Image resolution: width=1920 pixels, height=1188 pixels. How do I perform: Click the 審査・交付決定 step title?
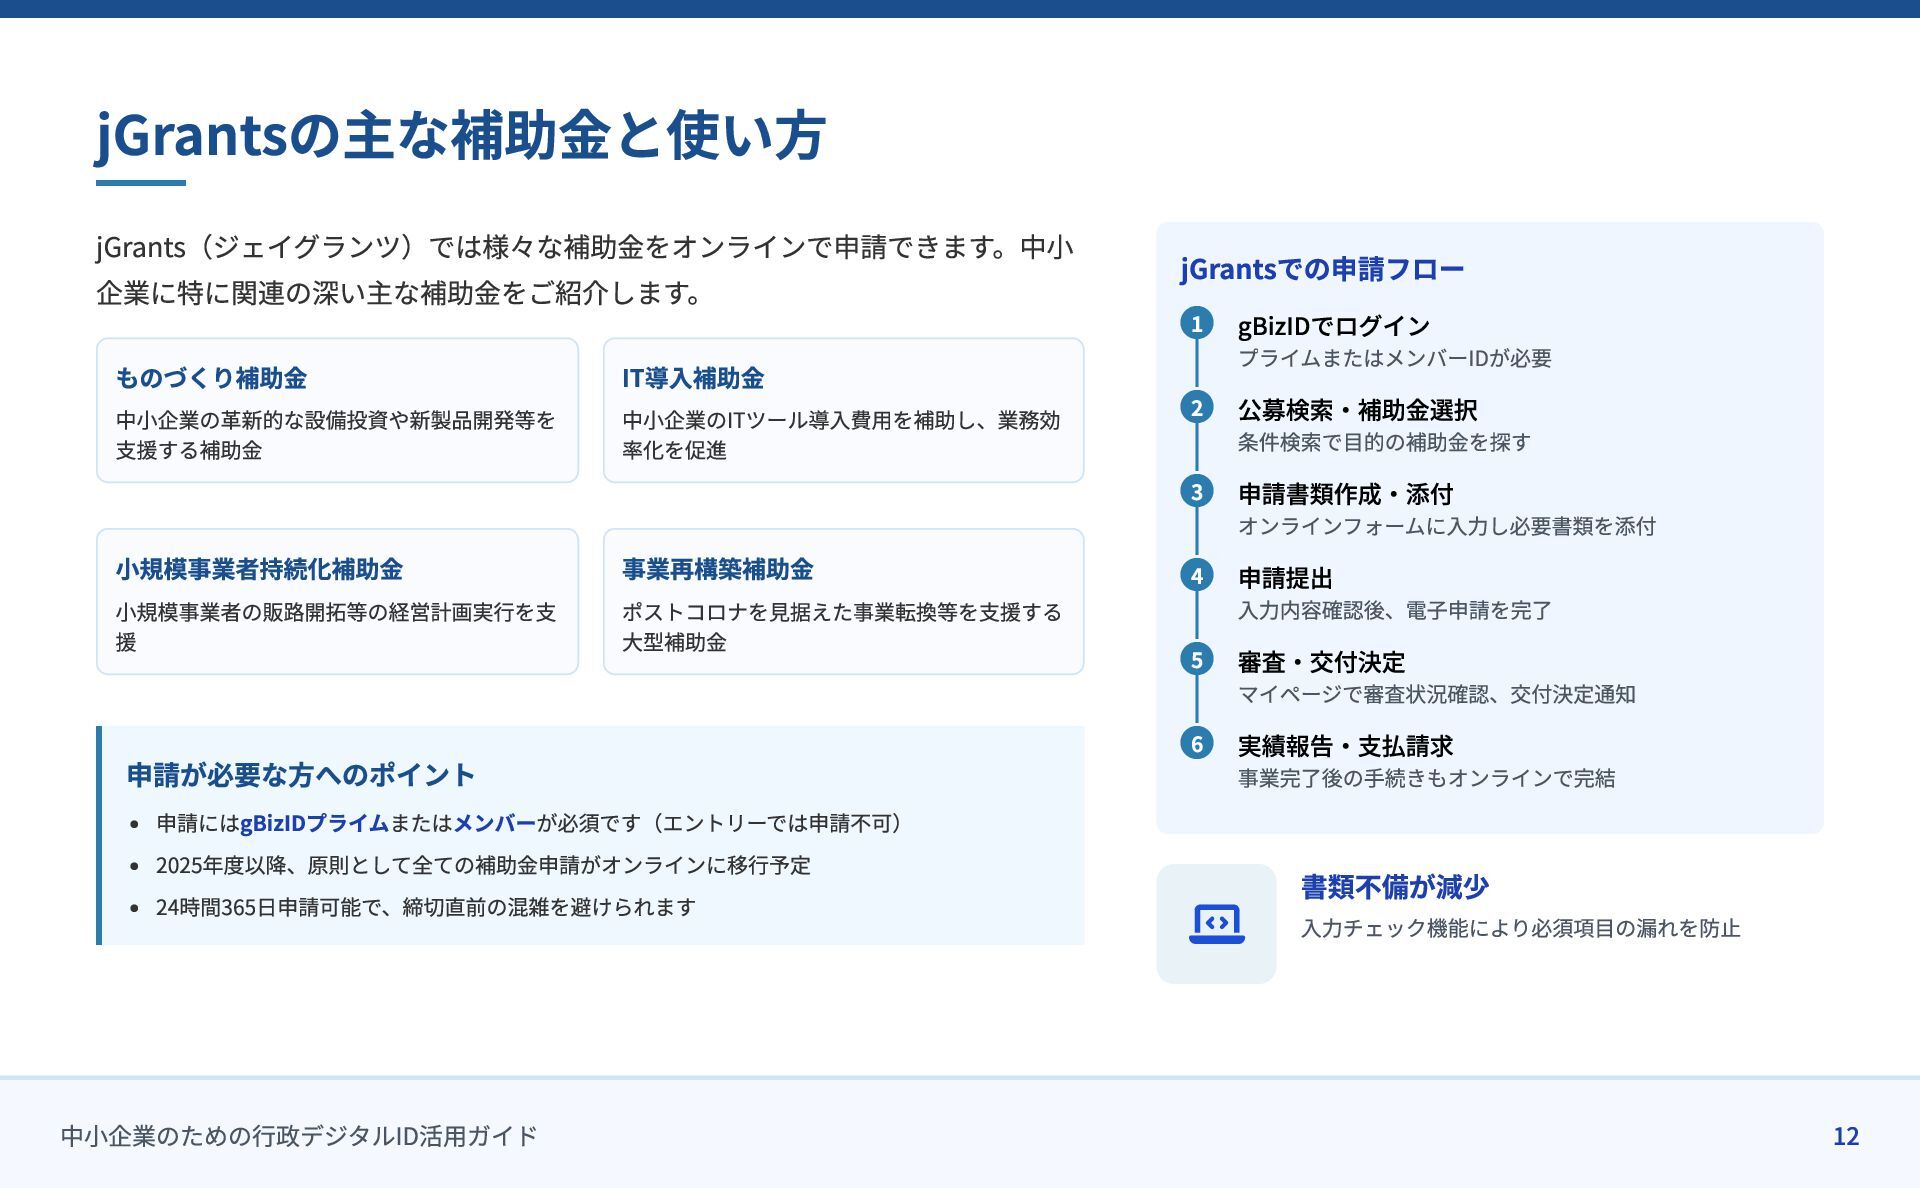pos(1322,662)
